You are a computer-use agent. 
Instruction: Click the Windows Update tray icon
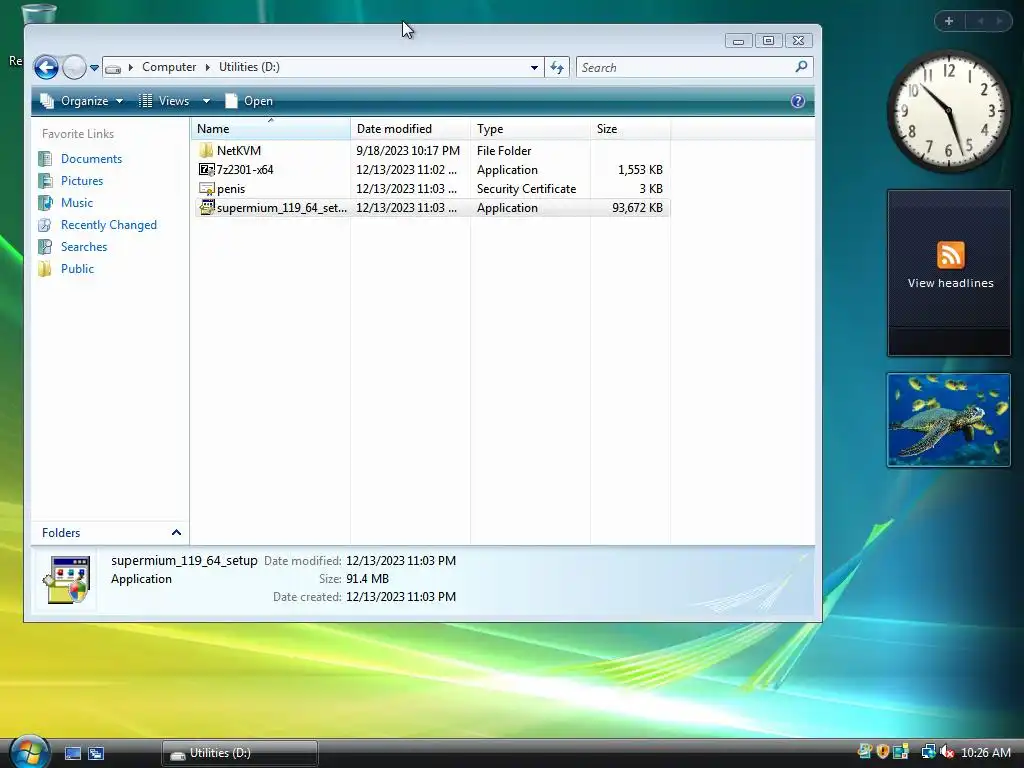click(x=865, y=752)
